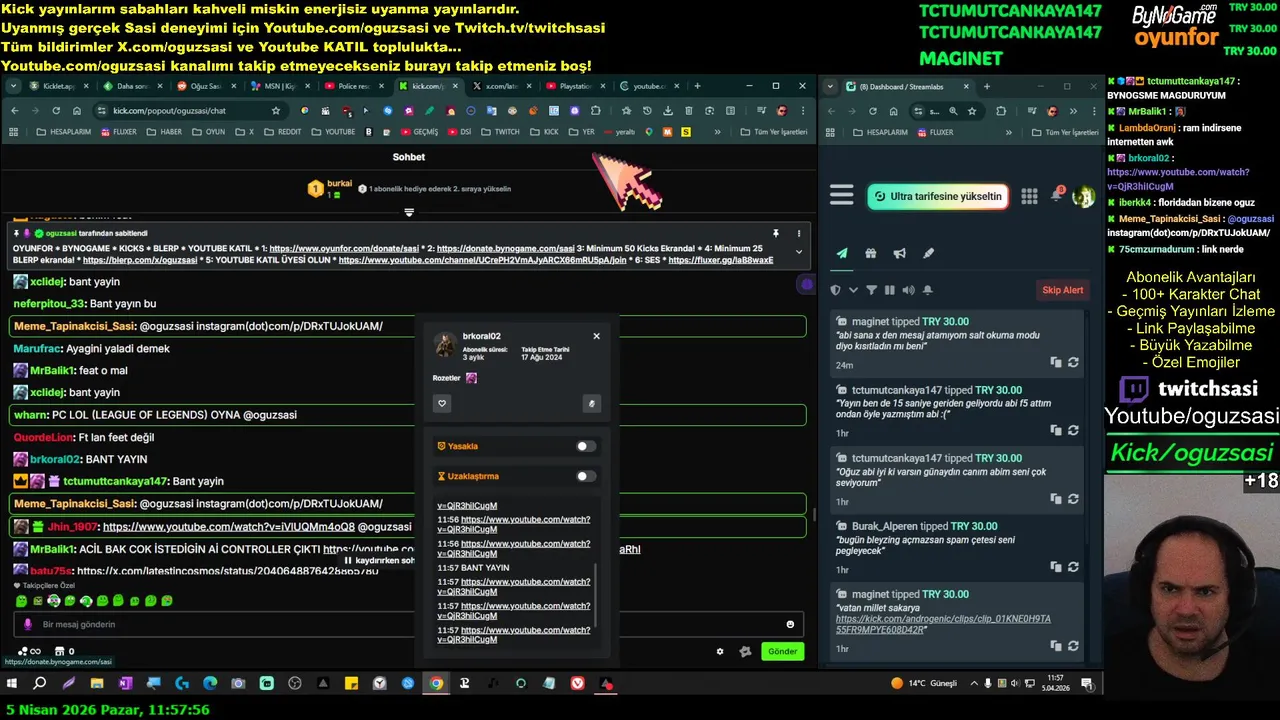Select the paper plane events tab
Viewport: 1280px width, 720px height.
click(842, 254)
